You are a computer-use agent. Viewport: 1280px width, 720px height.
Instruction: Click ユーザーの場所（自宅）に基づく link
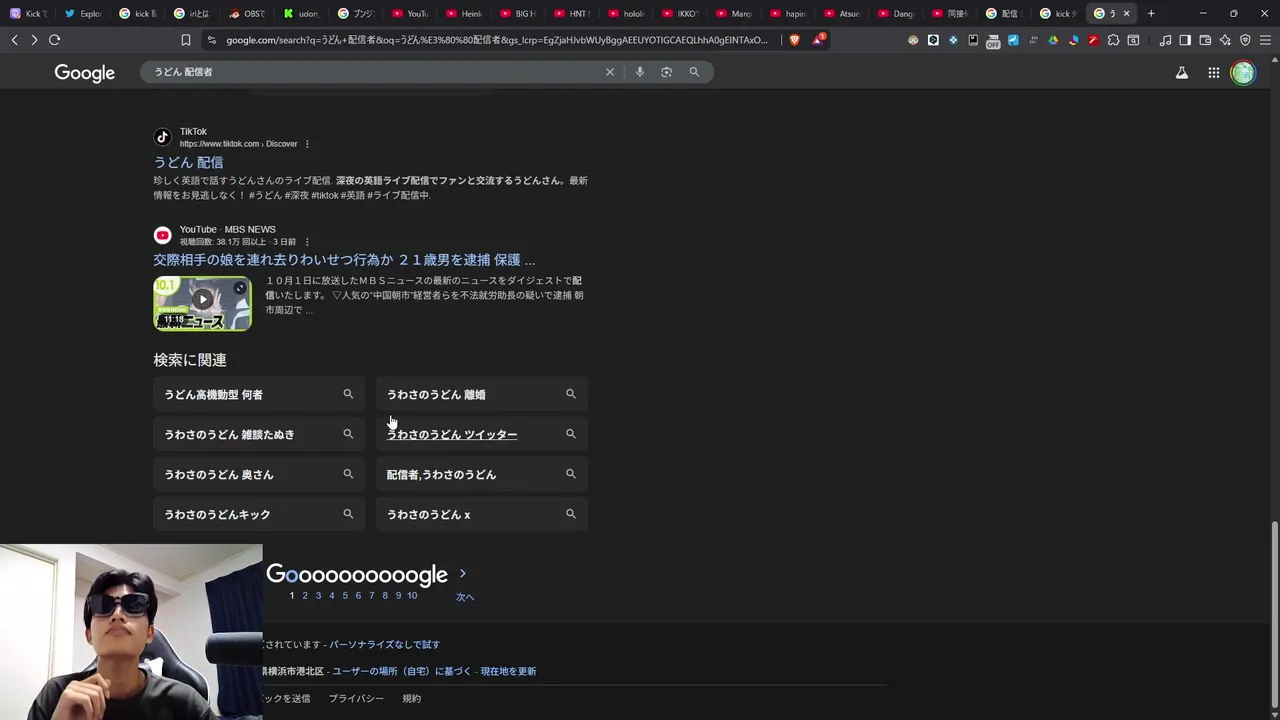[402, 671]
